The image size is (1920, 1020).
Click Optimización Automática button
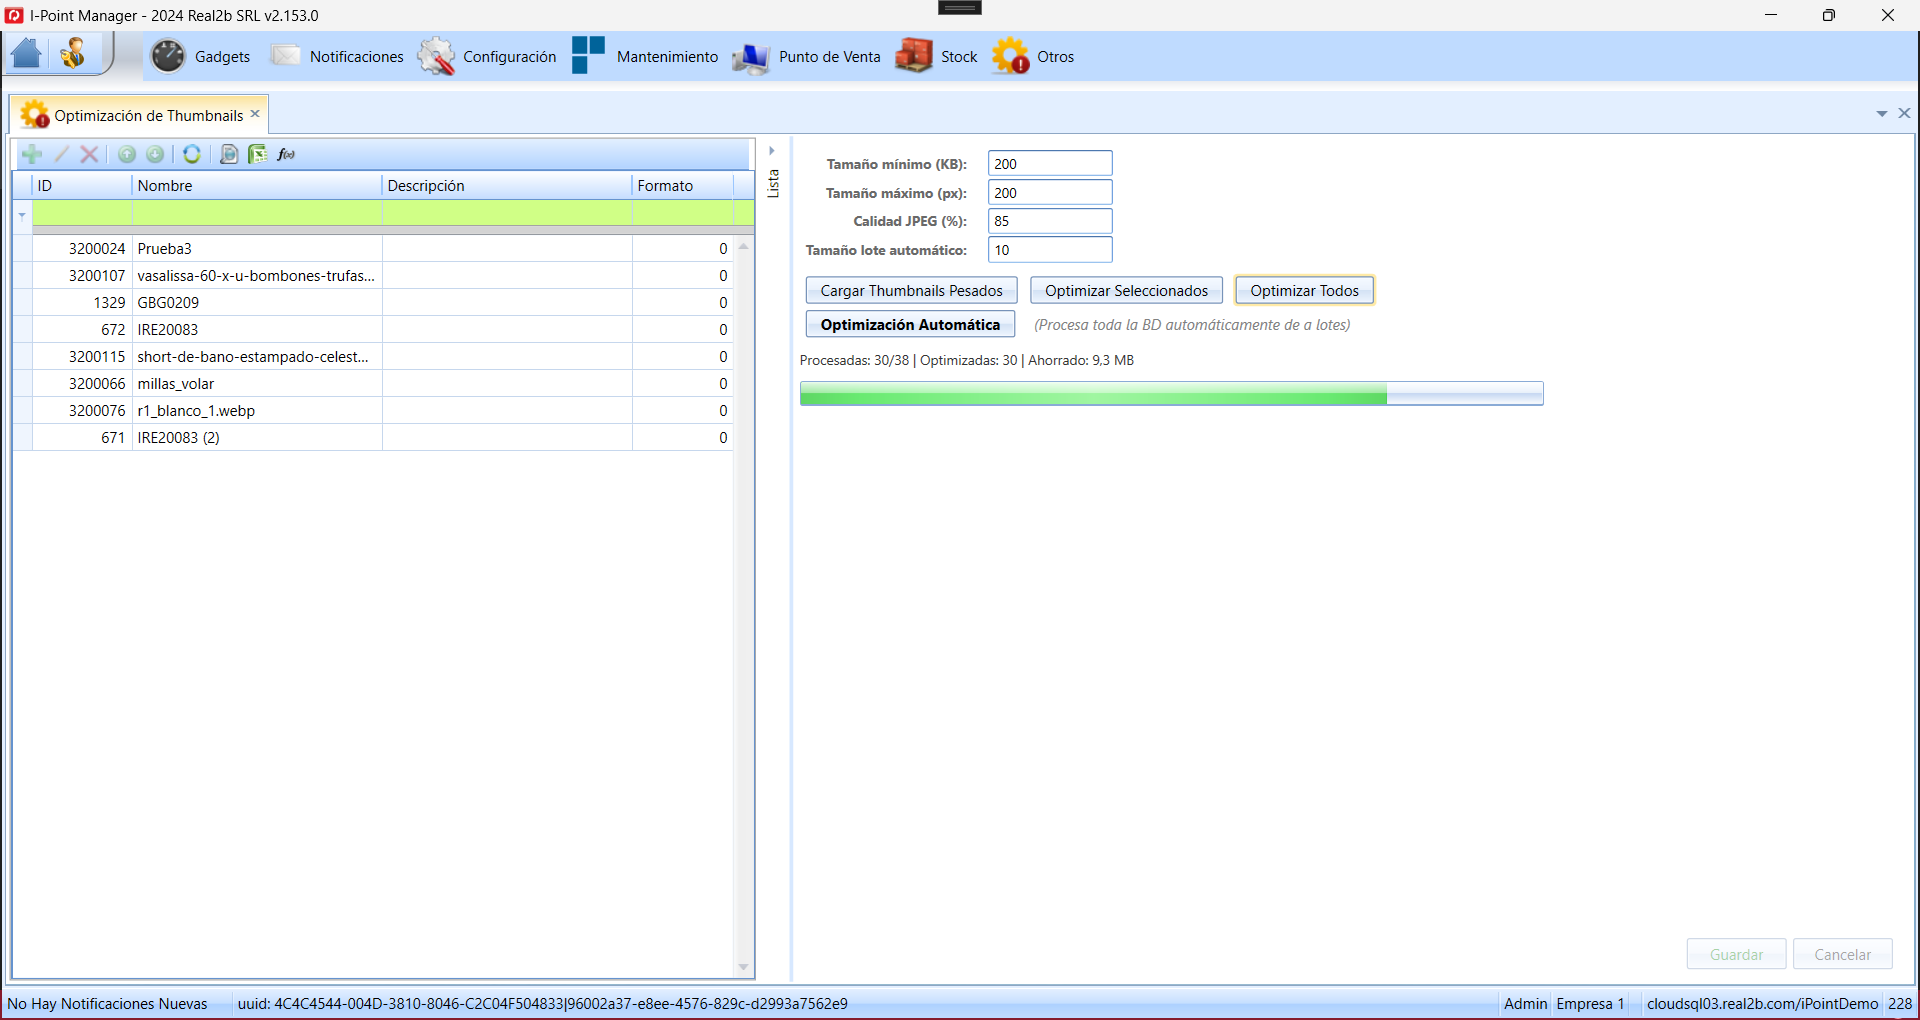pos(910,325)
